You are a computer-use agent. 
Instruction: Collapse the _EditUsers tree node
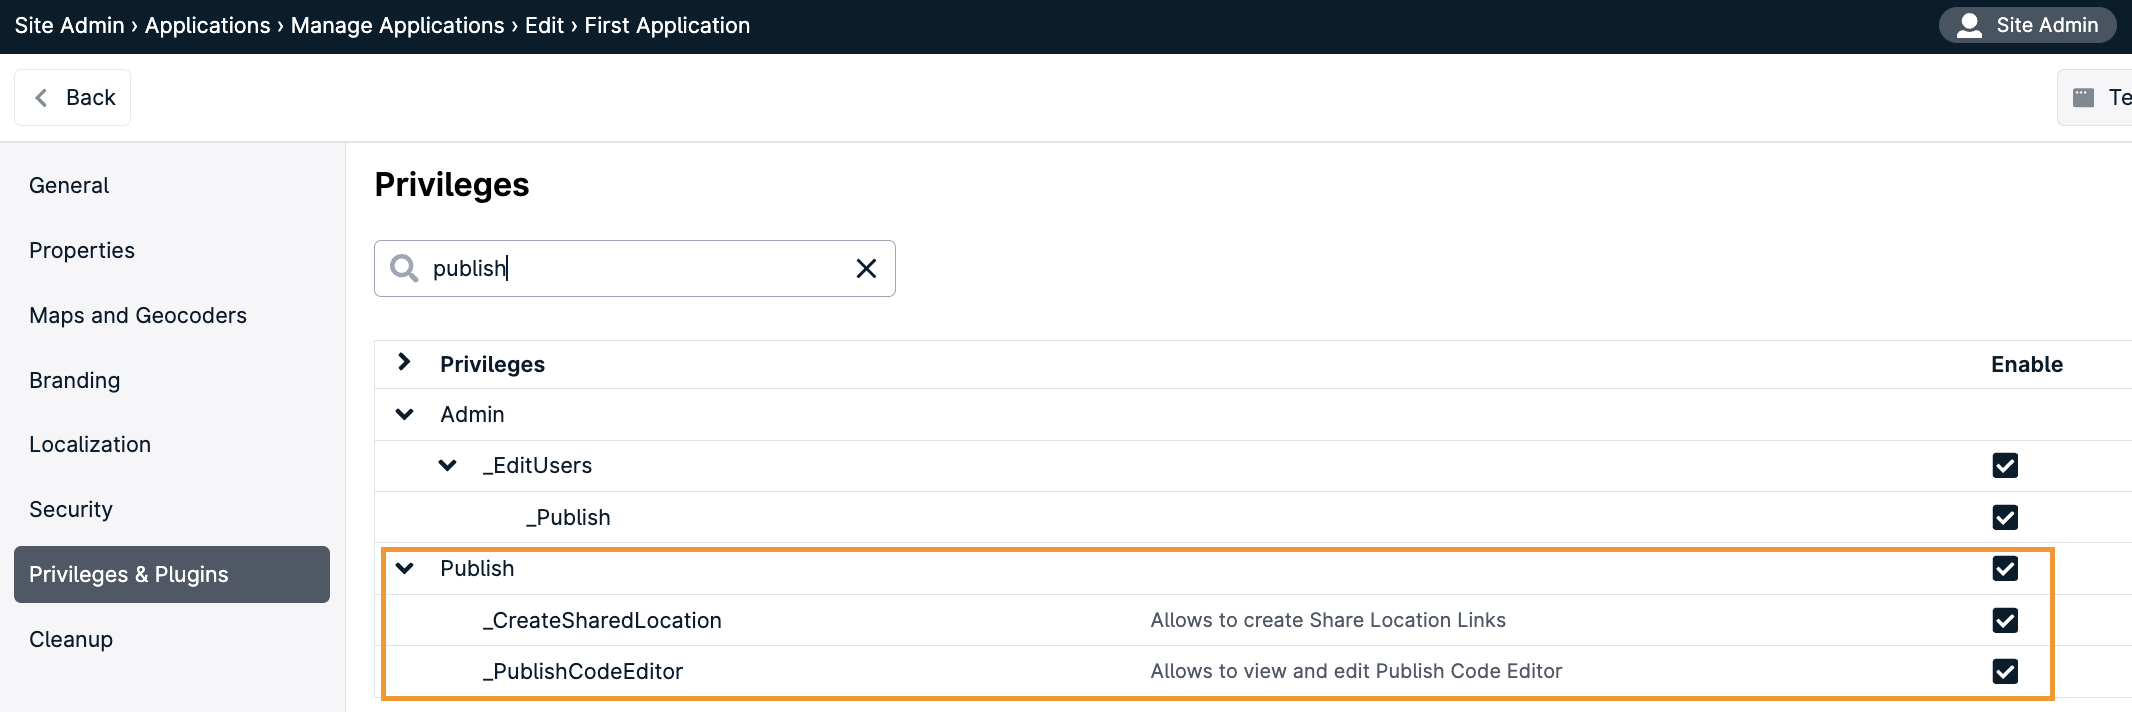pos(448,465)
